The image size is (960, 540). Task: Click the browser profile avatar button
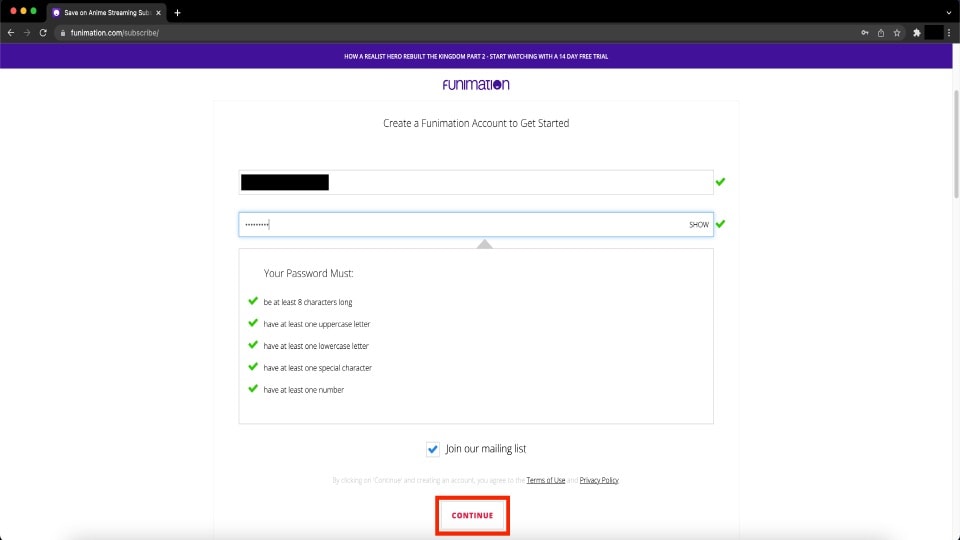click(934, 33)
